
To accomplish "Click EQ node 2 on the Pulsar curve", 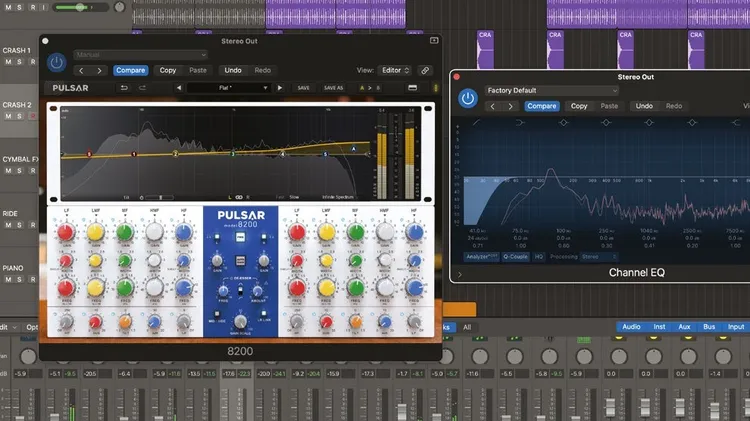I will tap(176, 154).
